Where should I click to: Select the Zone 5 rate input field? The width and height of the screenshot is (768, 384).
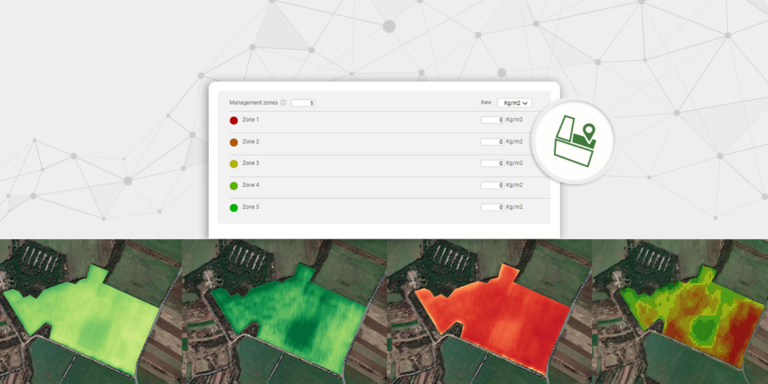coord(492,207)
